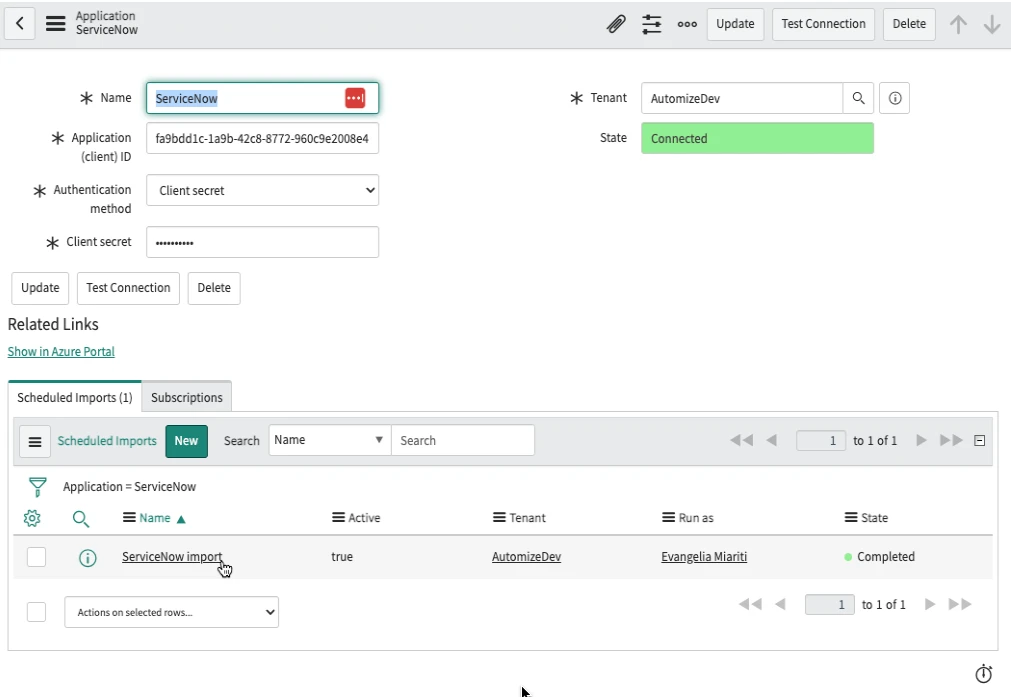1011x697 pixels.
Task: Preview ServiceNow import record info icon
Action: [x=87, y=558]
